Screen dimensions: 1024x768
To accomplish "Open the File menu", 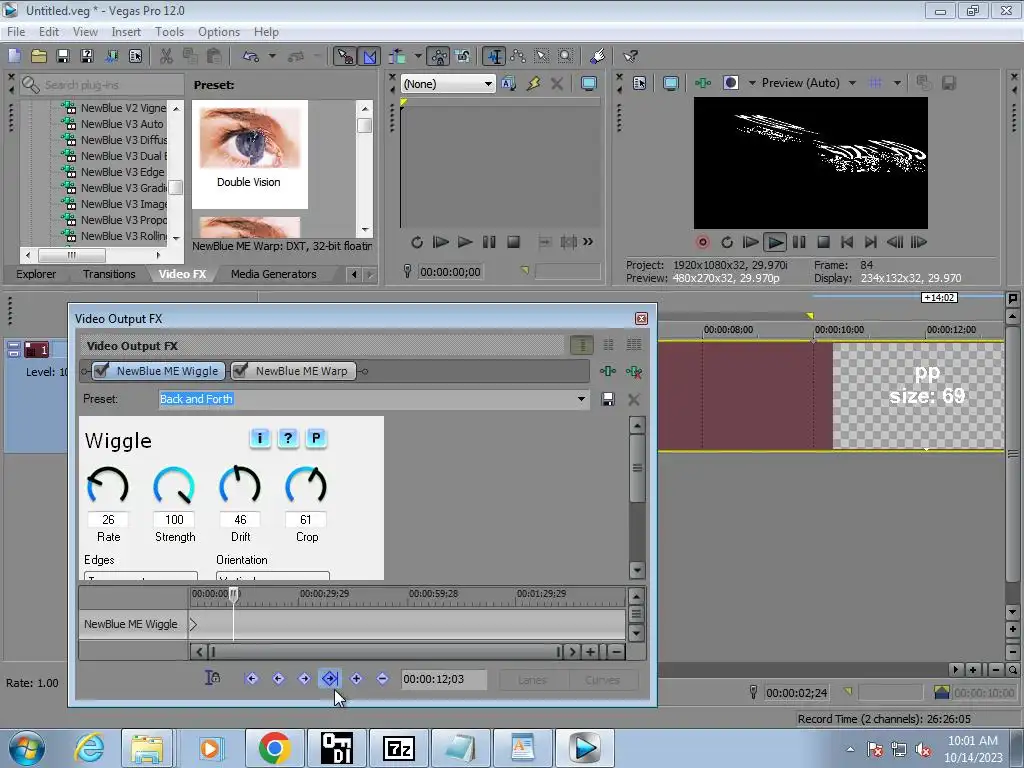I will [x=16, y=32].
